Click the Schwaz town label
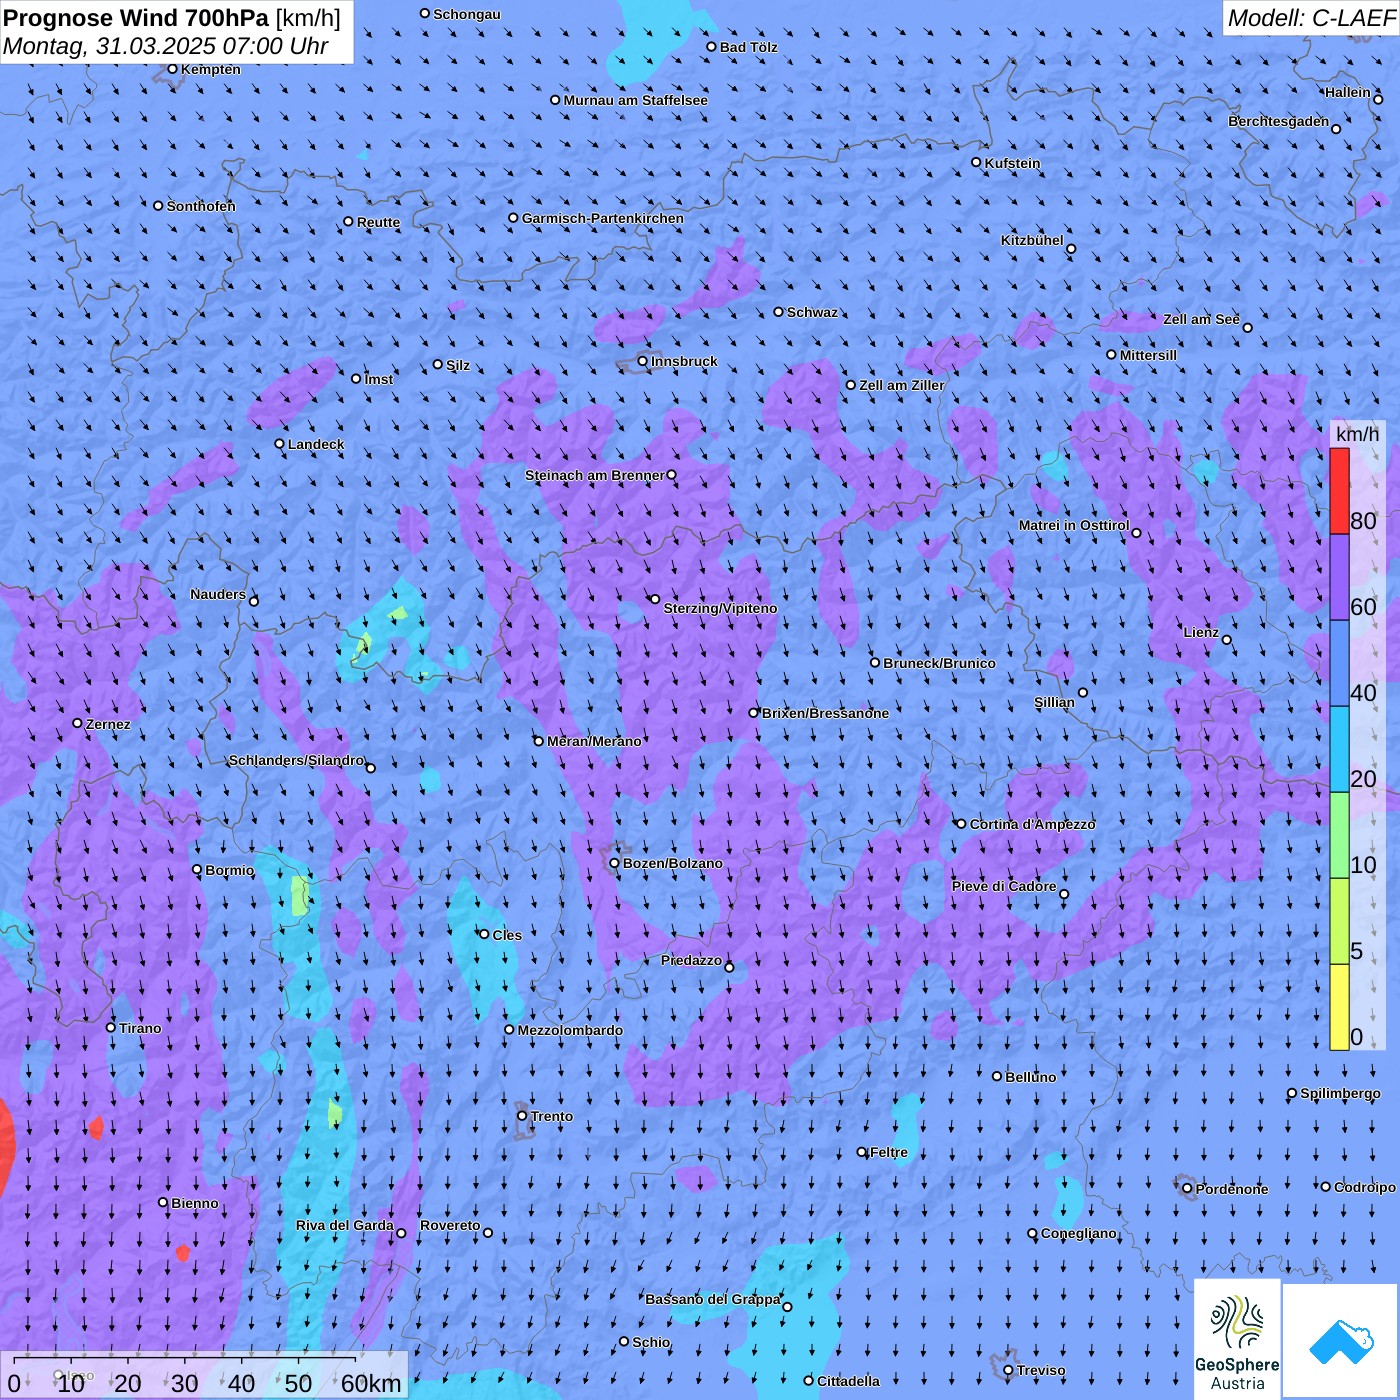 pos(812,312)
